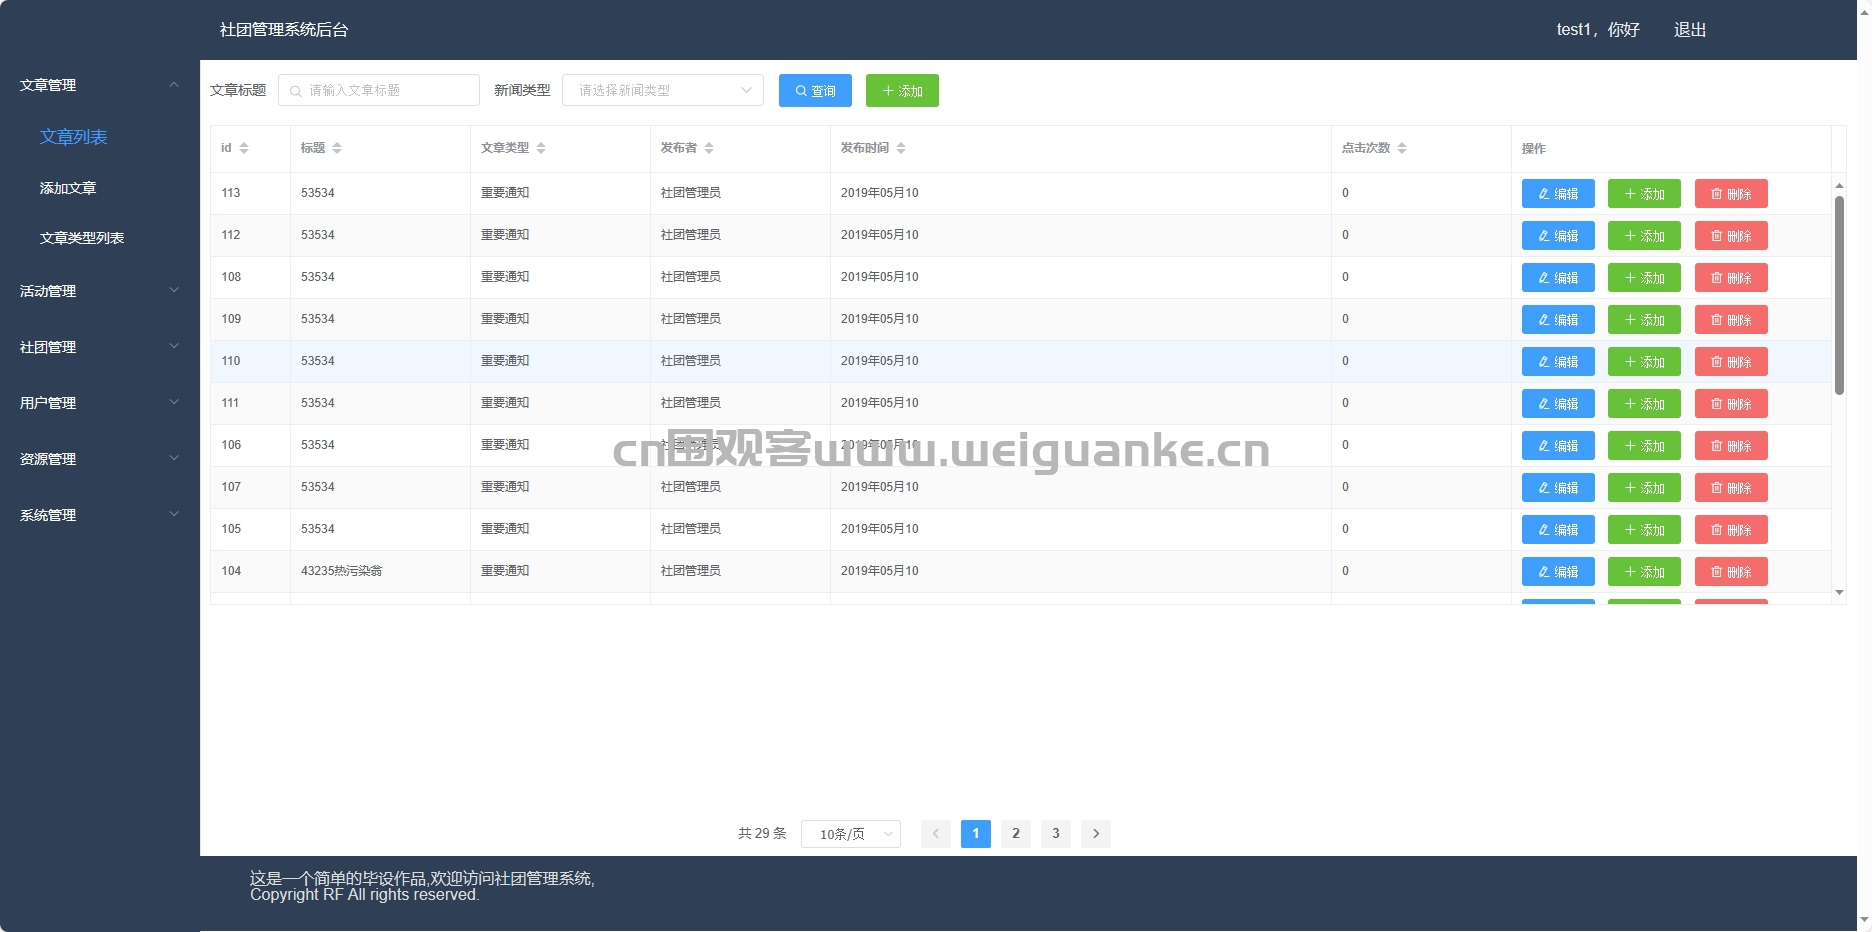Open 添加文章 in the sidebar
Screen dimensions: 1872x932
[x=68, y=188]
